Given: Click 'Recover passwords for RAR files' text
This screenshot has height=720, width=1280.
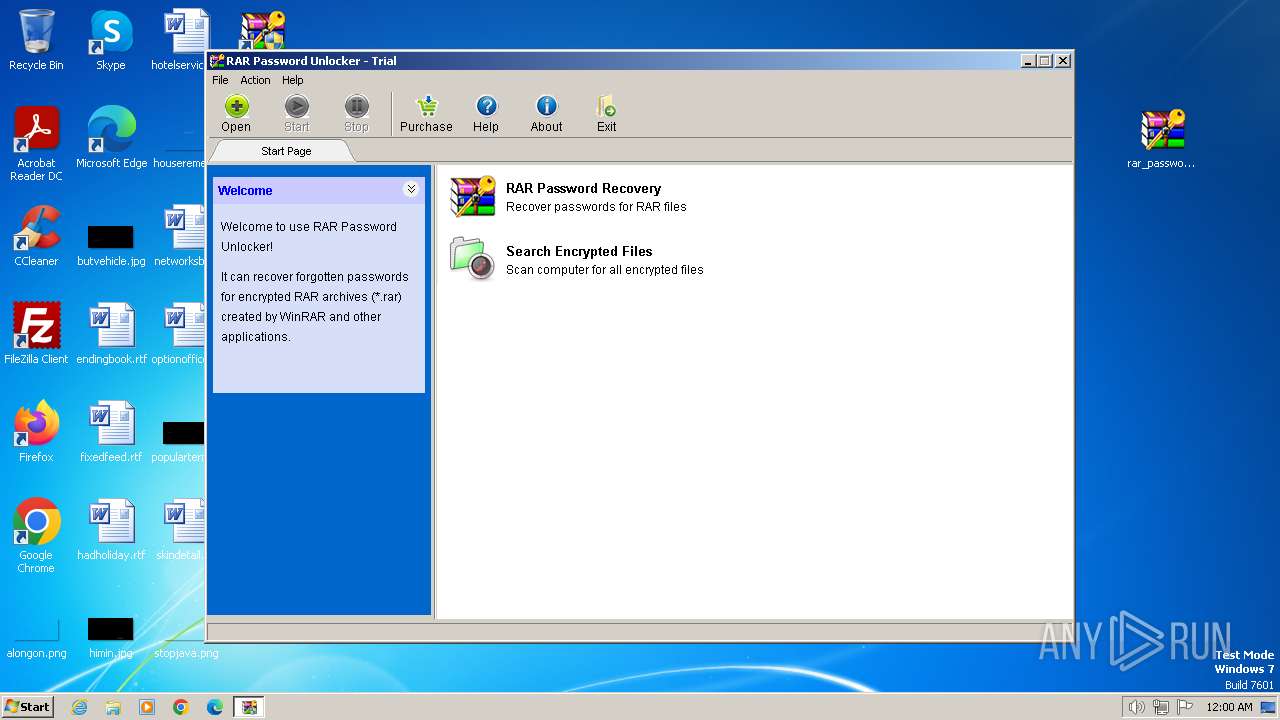Looking at the screenshot, I should [x=596, y=207].
